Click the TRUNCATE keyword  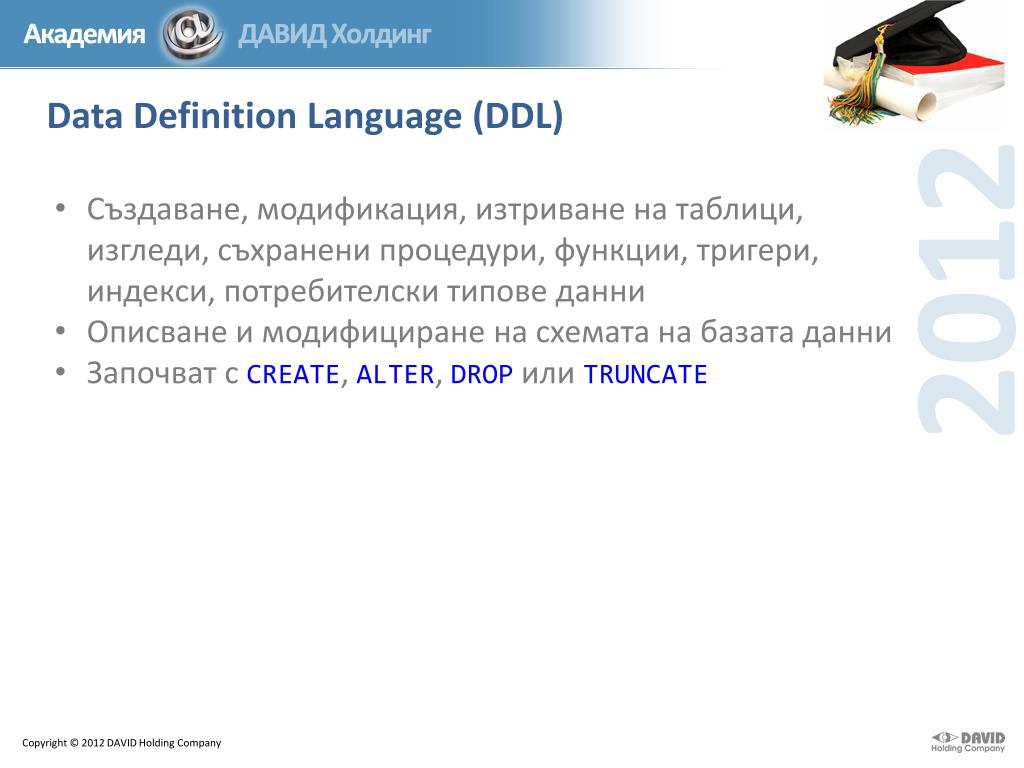[645, 374]
